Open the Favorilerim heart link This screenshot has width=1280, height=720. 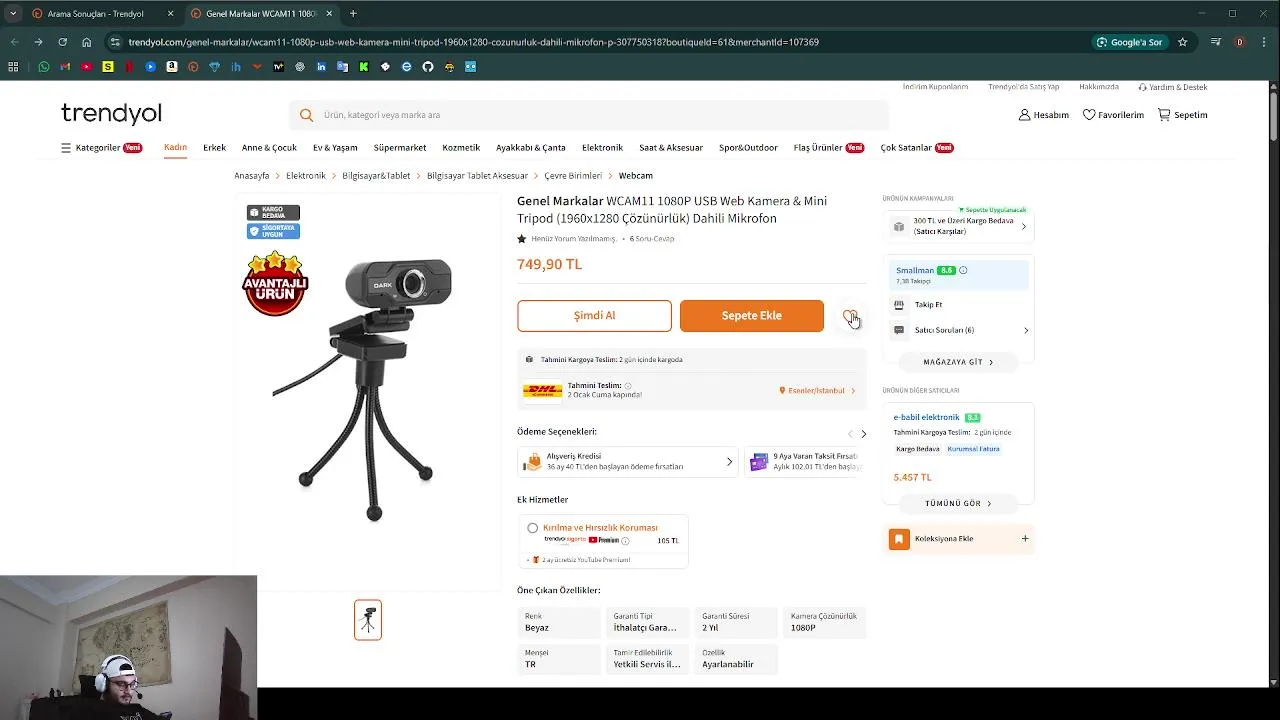(1113, 115)
